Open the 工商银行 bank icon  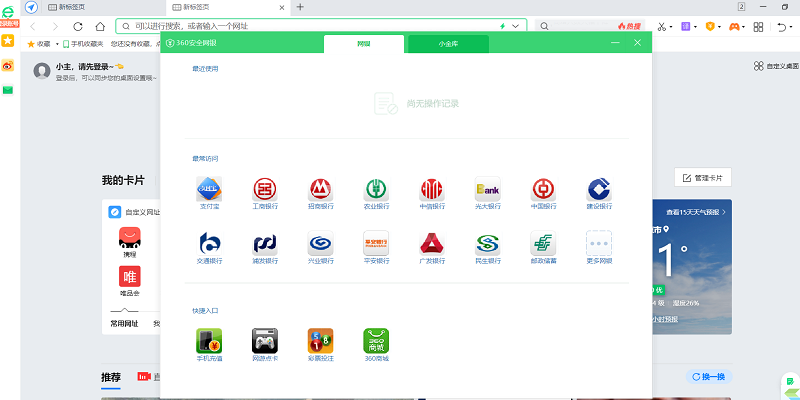tap(265, 189)
